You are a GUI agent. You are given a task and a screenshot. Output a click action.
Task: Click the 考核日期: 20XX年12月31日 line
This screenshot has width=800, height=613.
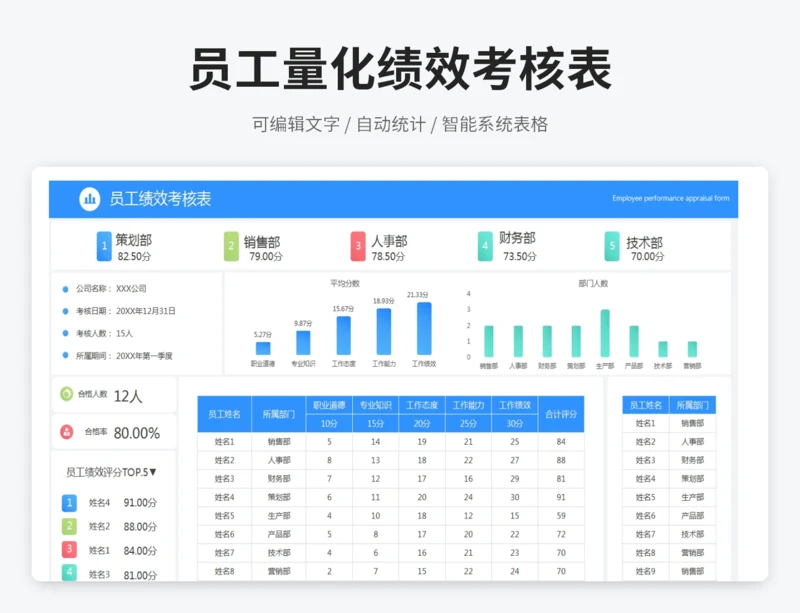tap(126, 311)
